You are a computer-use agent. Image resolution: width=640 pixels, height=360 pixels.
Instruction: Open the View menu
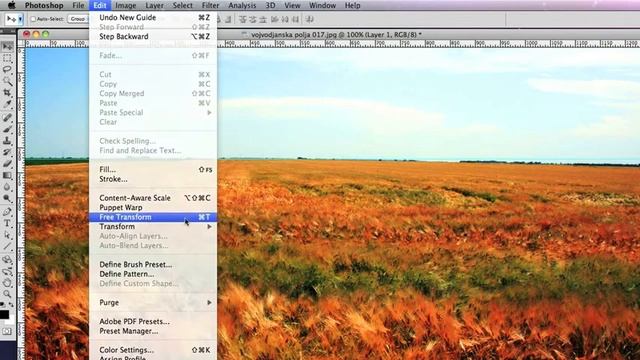pyautogui.click(x=292, y=5)
